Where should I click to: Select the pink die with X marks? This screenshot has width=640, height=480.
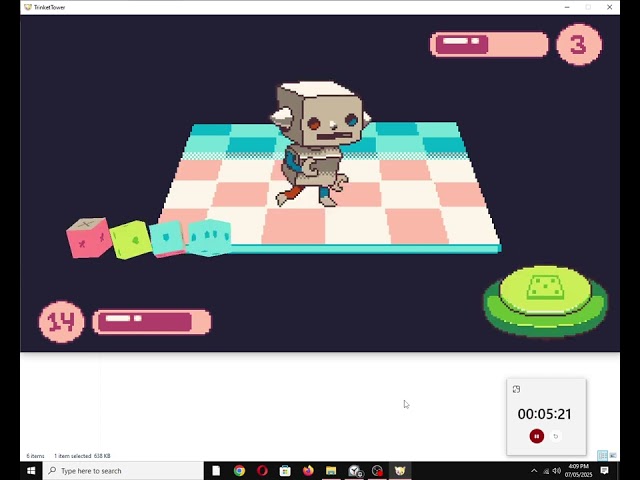click(89, 238)
